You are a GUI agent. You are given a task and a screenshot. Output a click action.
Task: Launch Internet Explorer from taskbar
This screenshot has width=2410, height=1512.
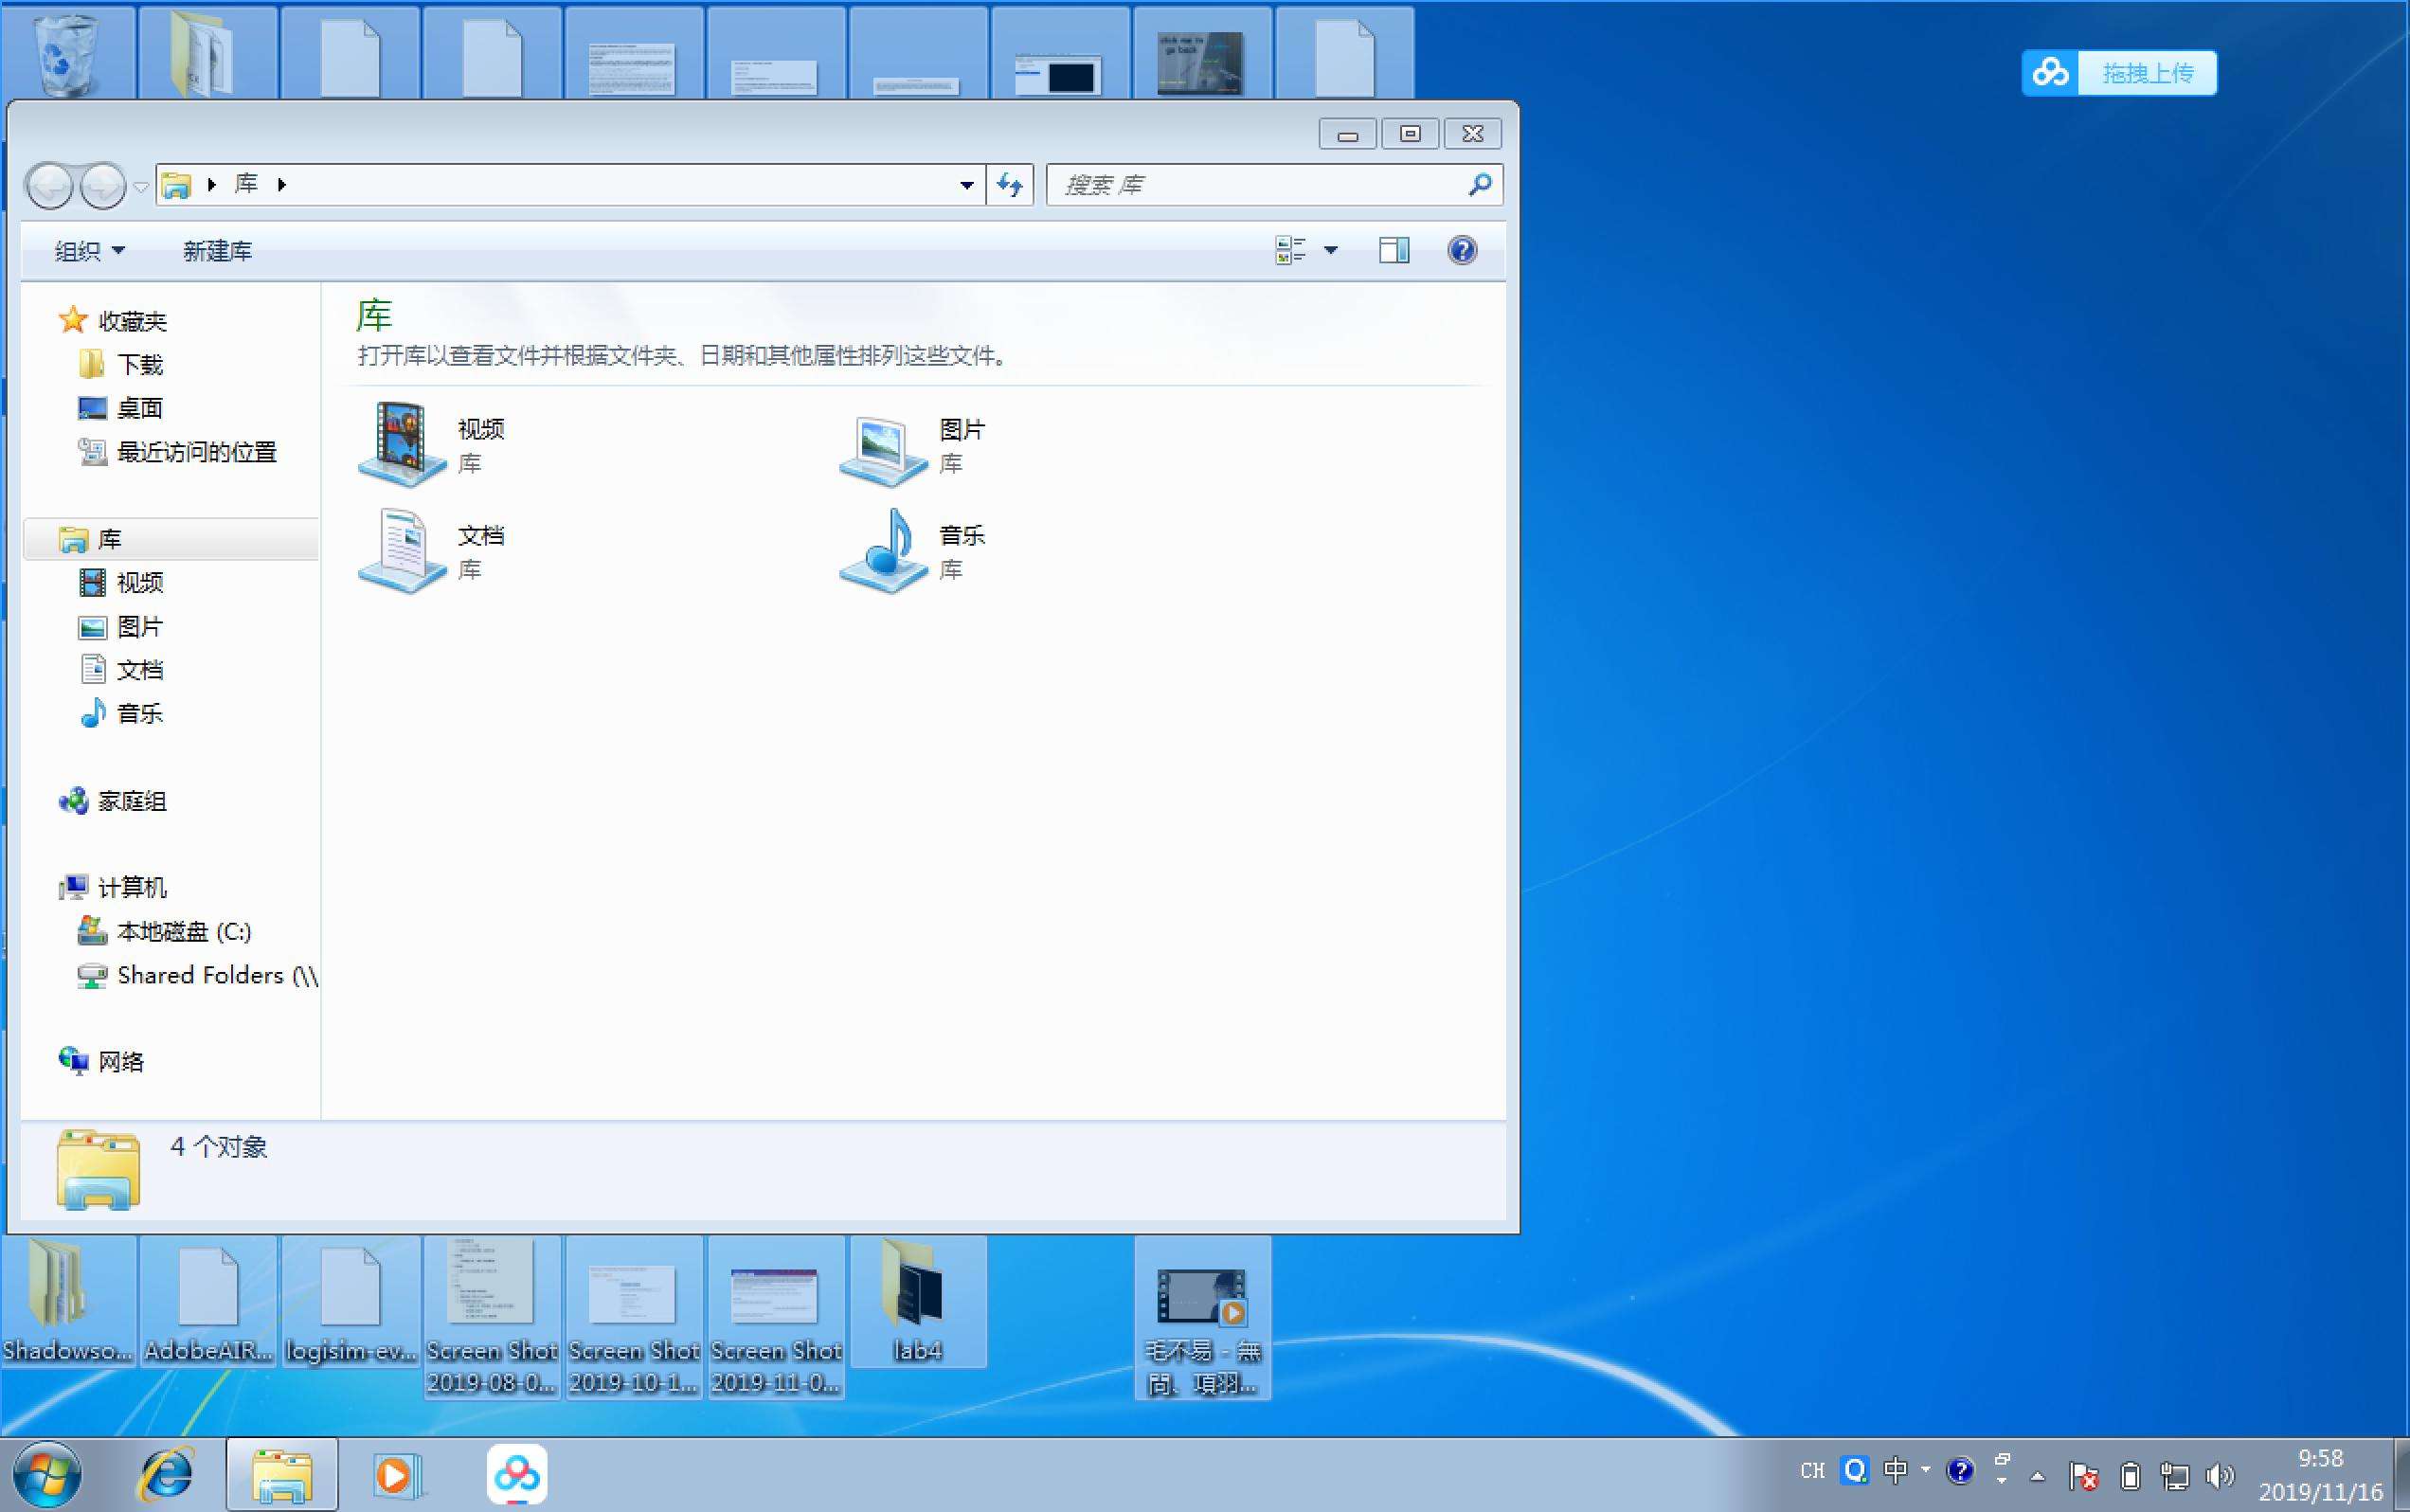[x=166, y=1475]
